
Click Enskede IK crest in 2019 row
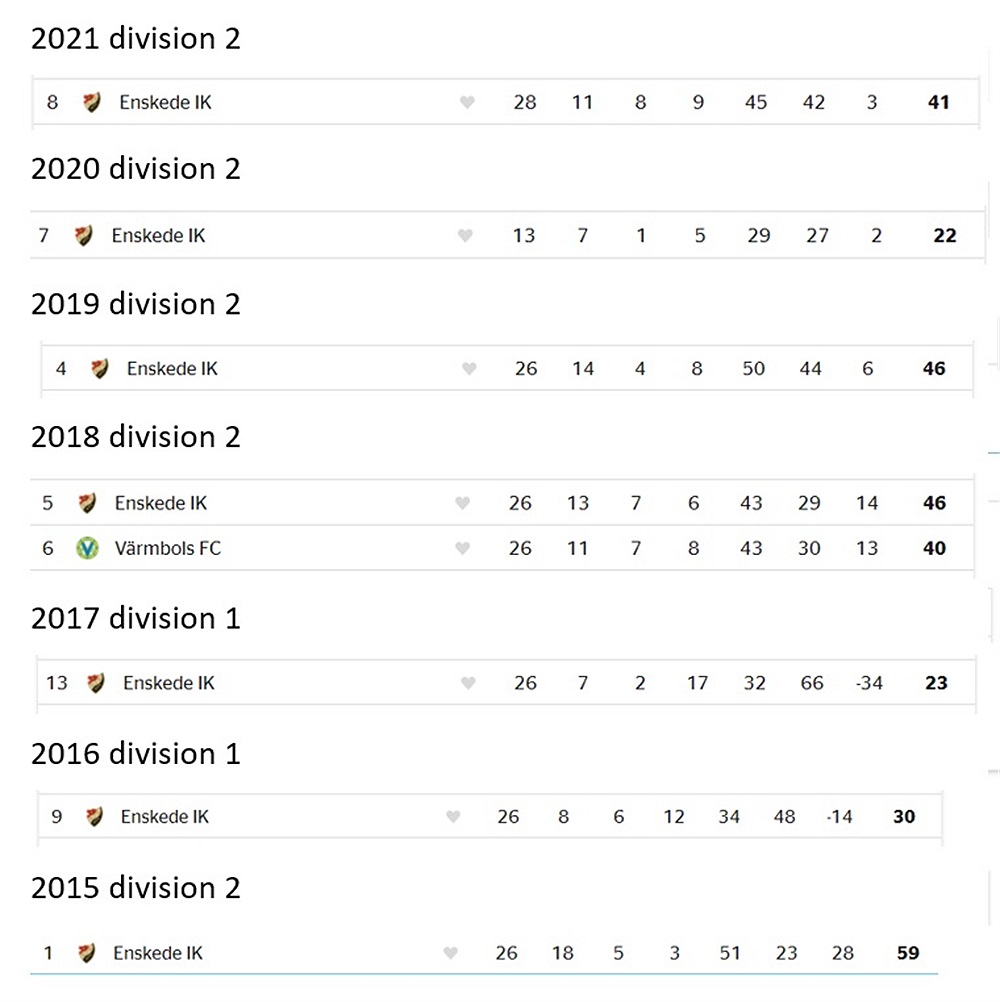coord(99,369)
